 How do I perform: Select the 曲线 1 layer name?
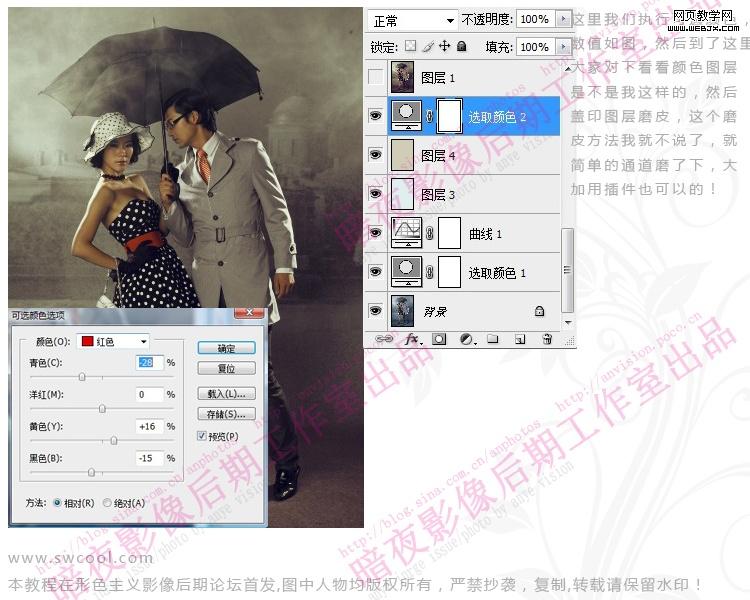485,233
